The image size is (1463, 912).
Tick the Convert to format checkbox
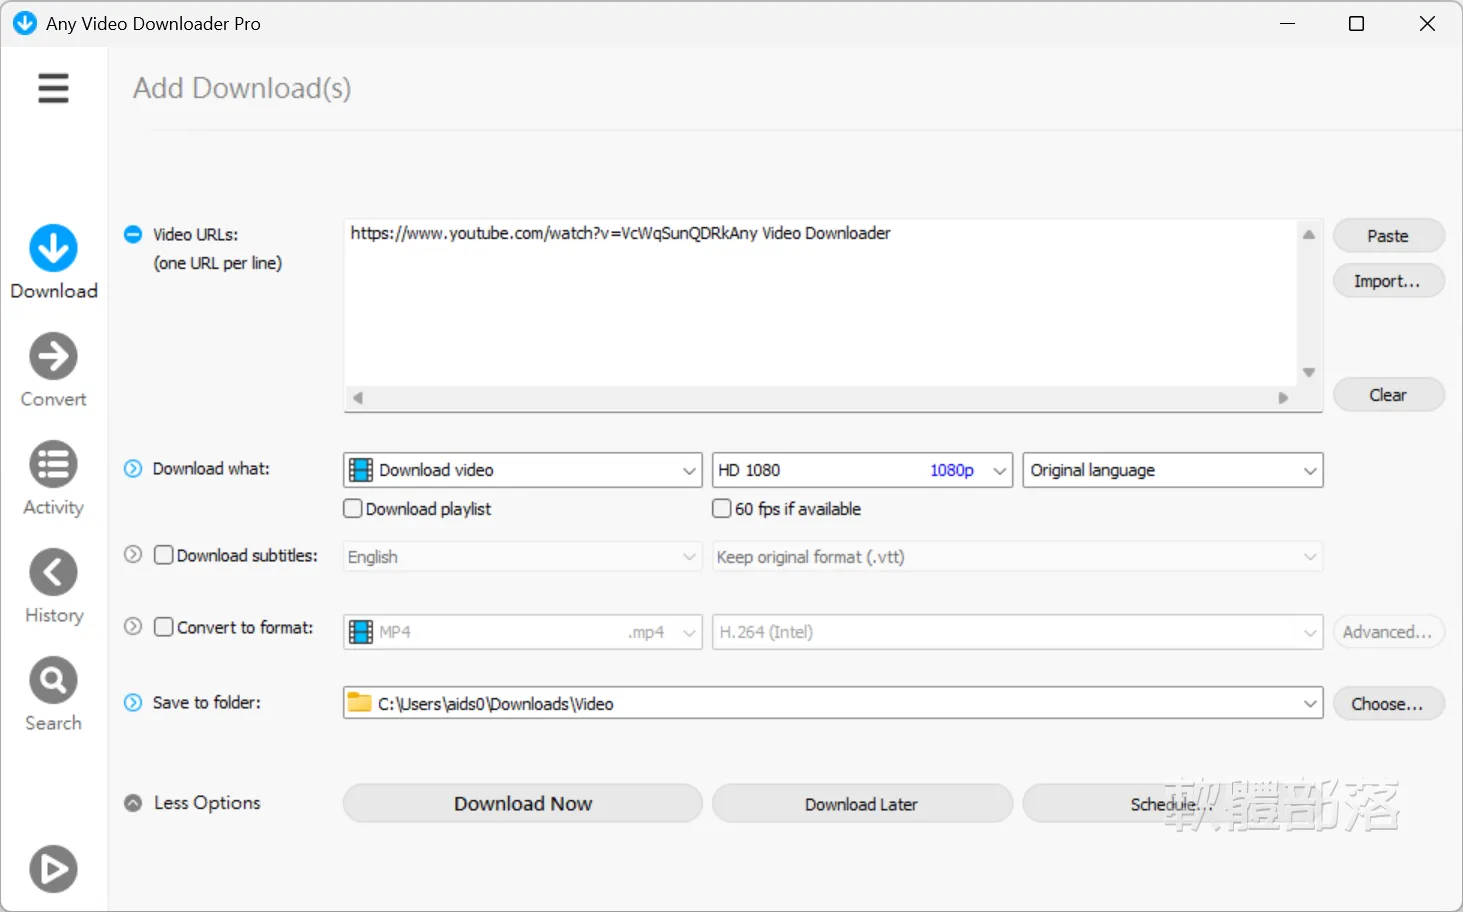point(164,627)
